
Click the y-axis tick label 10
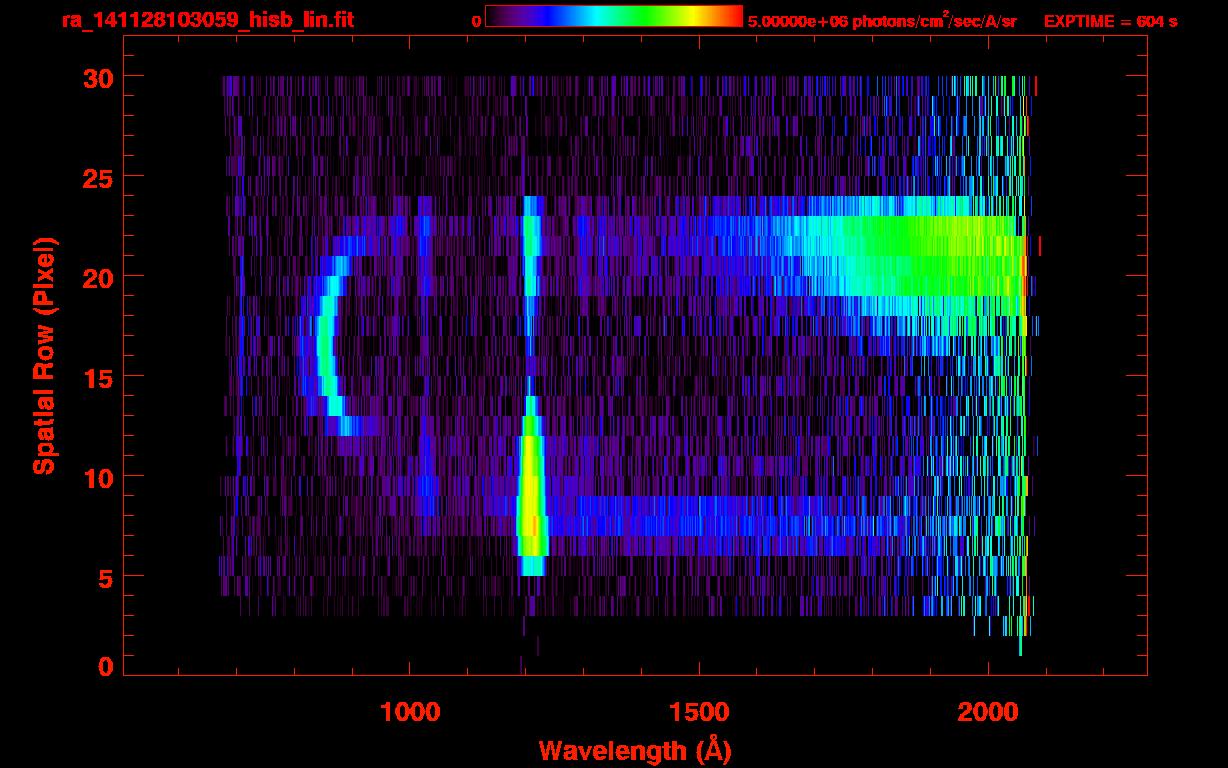(x=99, y=477)
